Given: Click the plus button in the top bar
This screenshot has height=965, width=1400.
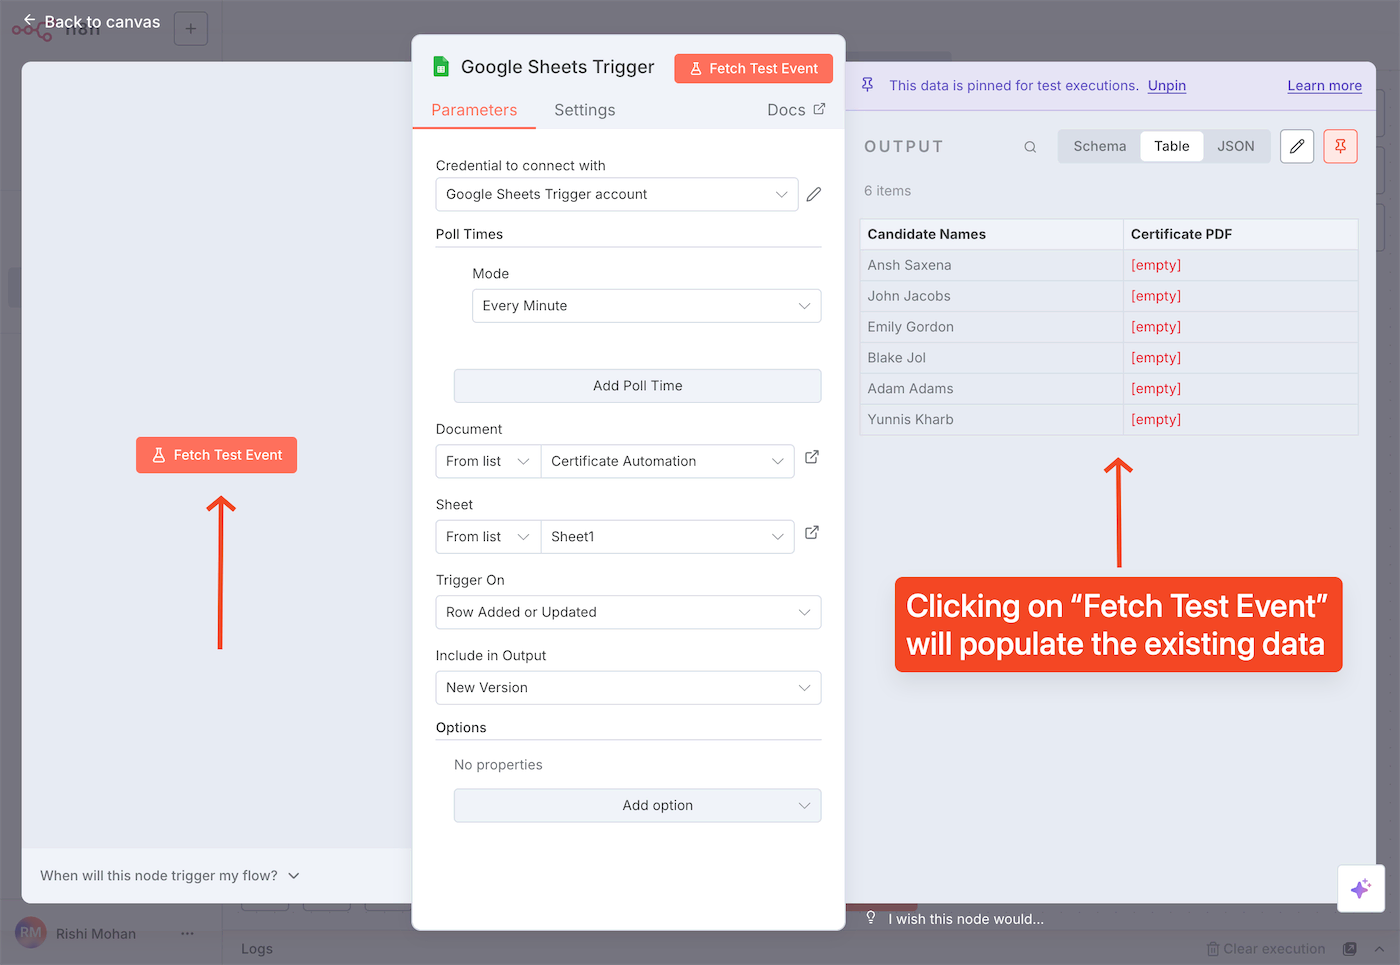Looking at the screenshot, I should point(191,28).
